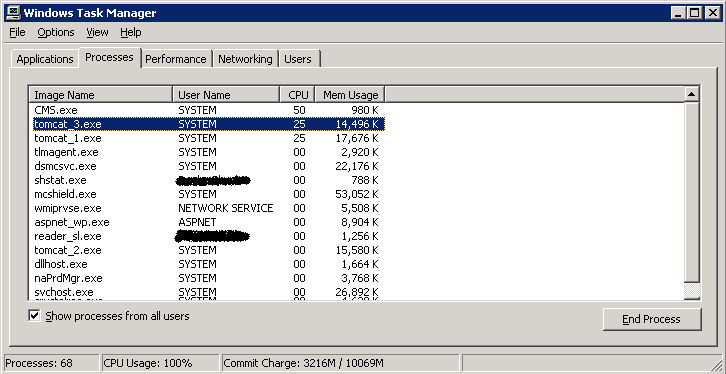Select the dllhost.exe process
Screen dimensions: 726x374
(x=208, y=264)
